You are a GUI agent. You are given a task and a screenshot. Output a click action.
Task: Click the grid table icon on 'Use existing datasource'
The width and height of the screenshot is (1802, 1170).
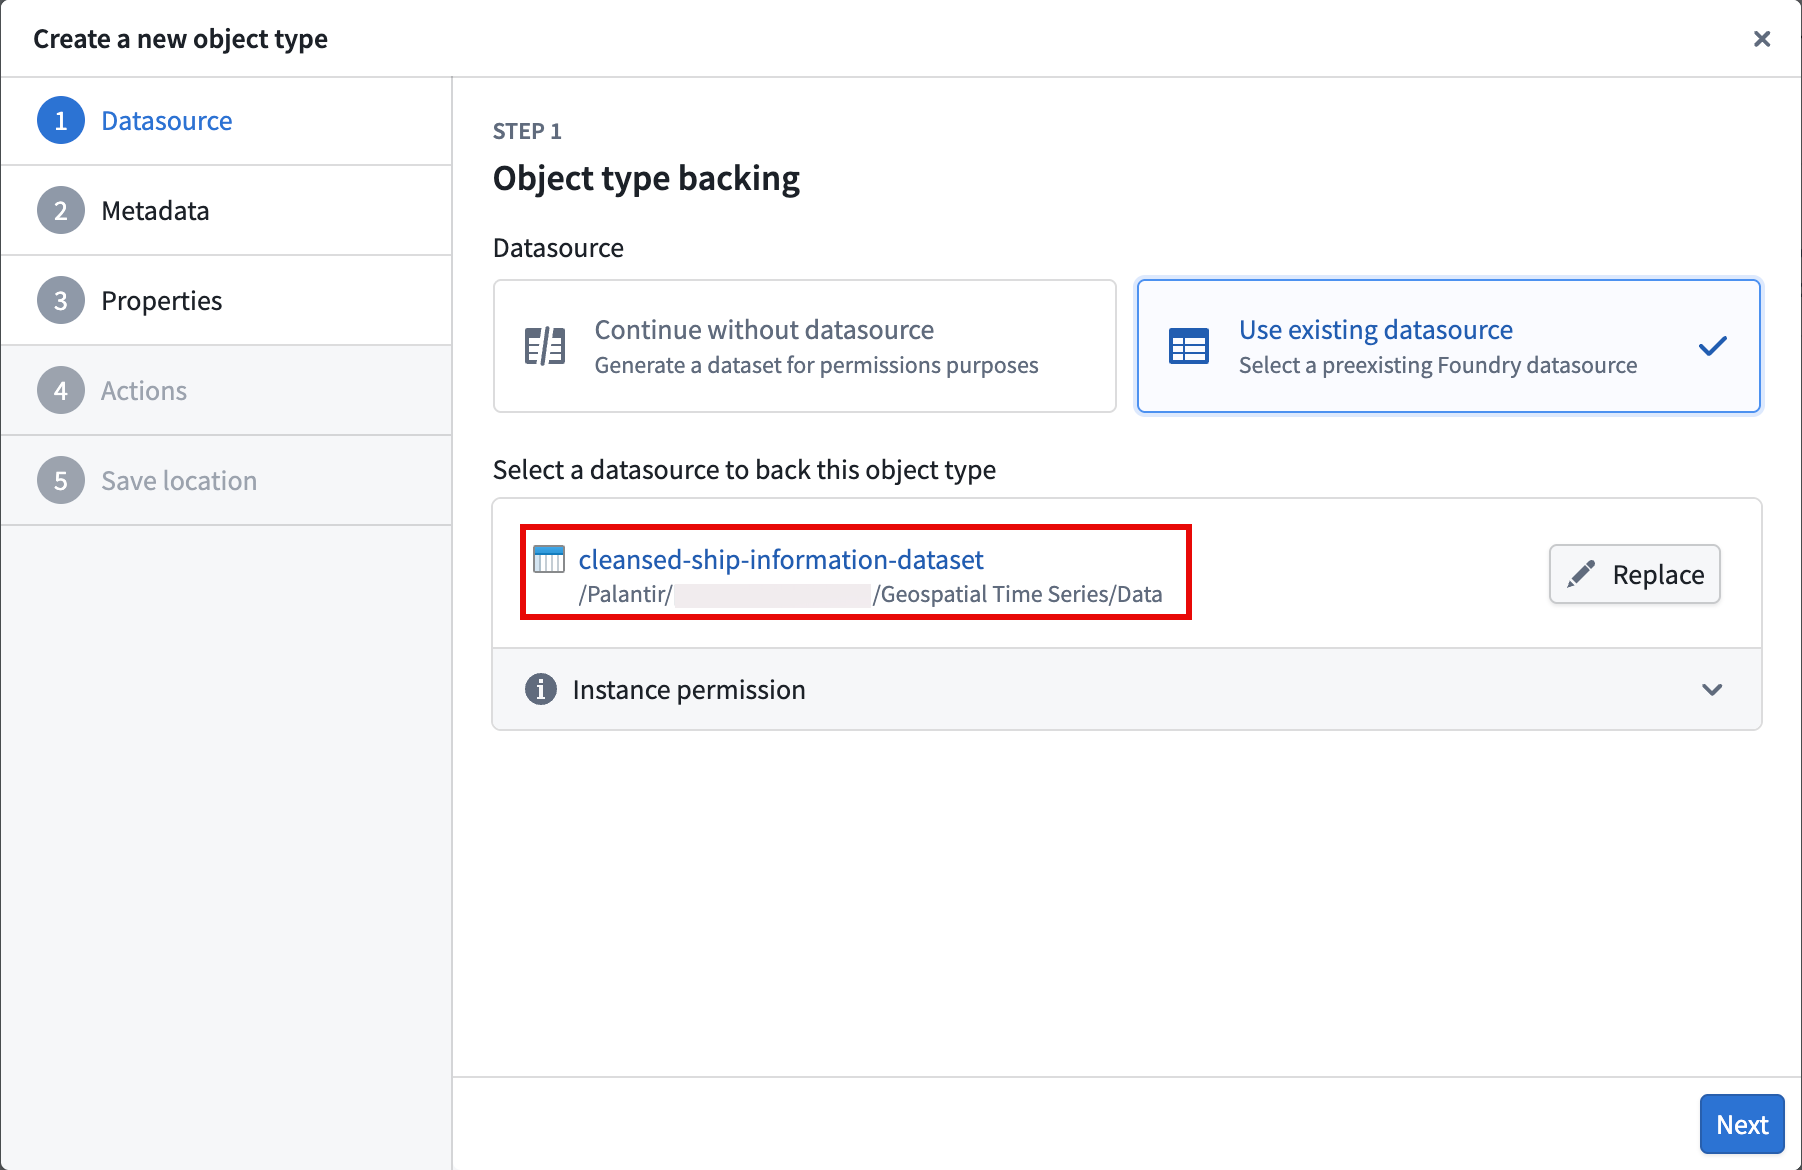tap(1189, 345)
